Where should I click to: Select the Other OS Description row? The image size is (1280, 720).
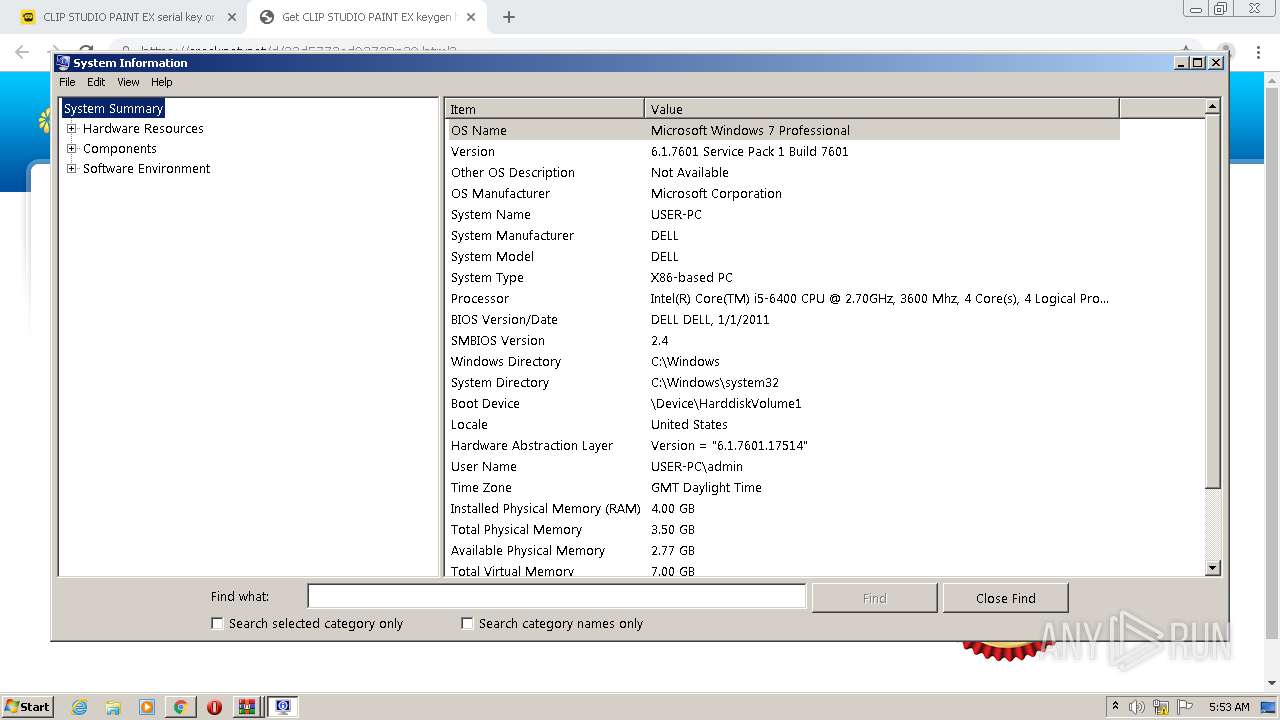[x=783, y=172]
